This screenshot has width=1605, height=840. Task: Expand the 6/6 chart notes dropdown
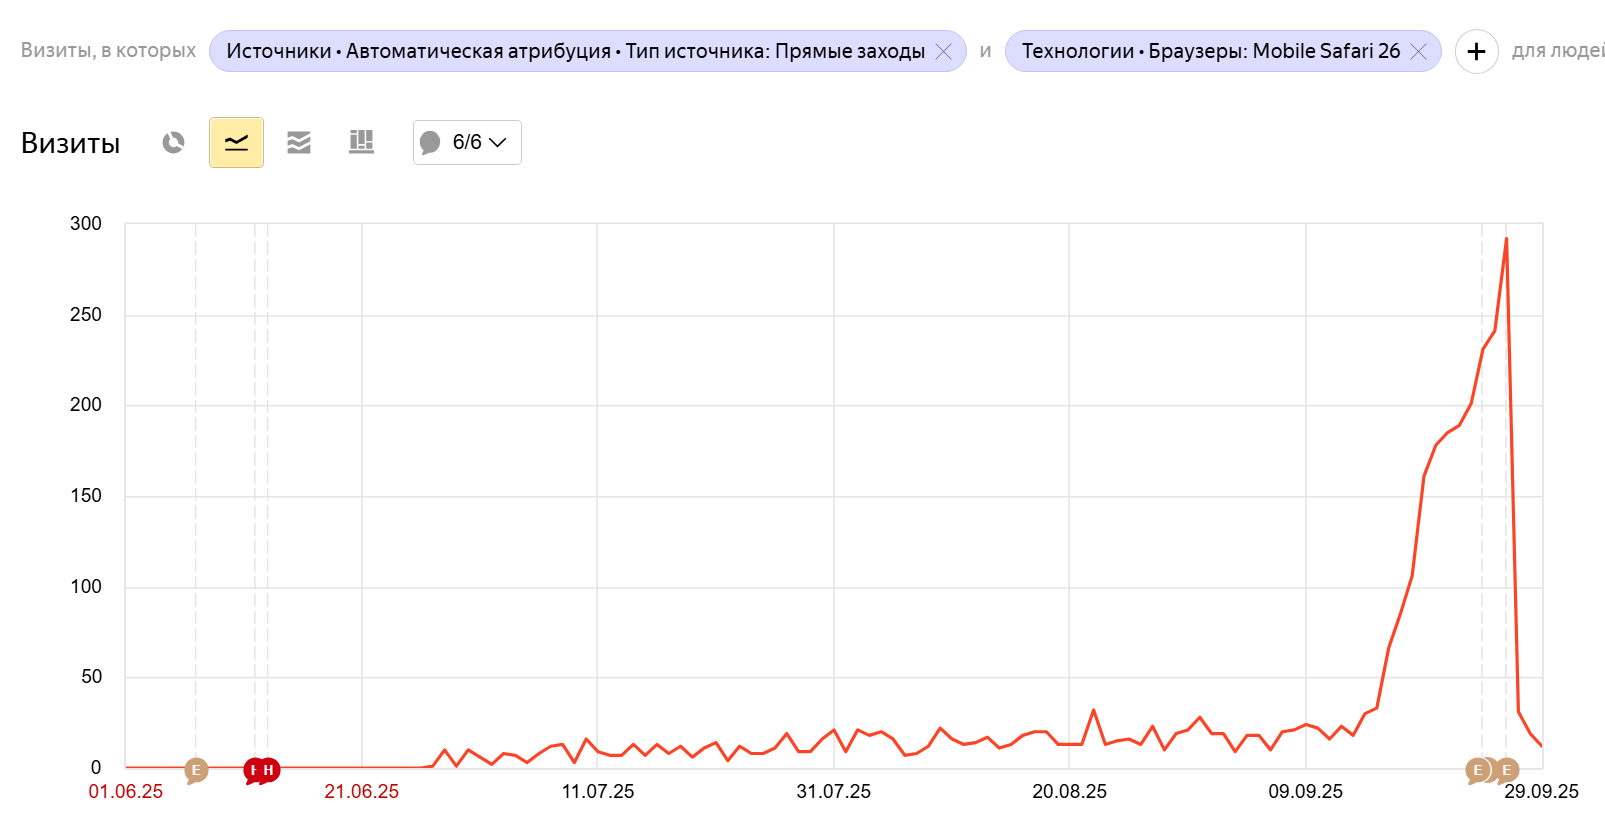point(467,143)
